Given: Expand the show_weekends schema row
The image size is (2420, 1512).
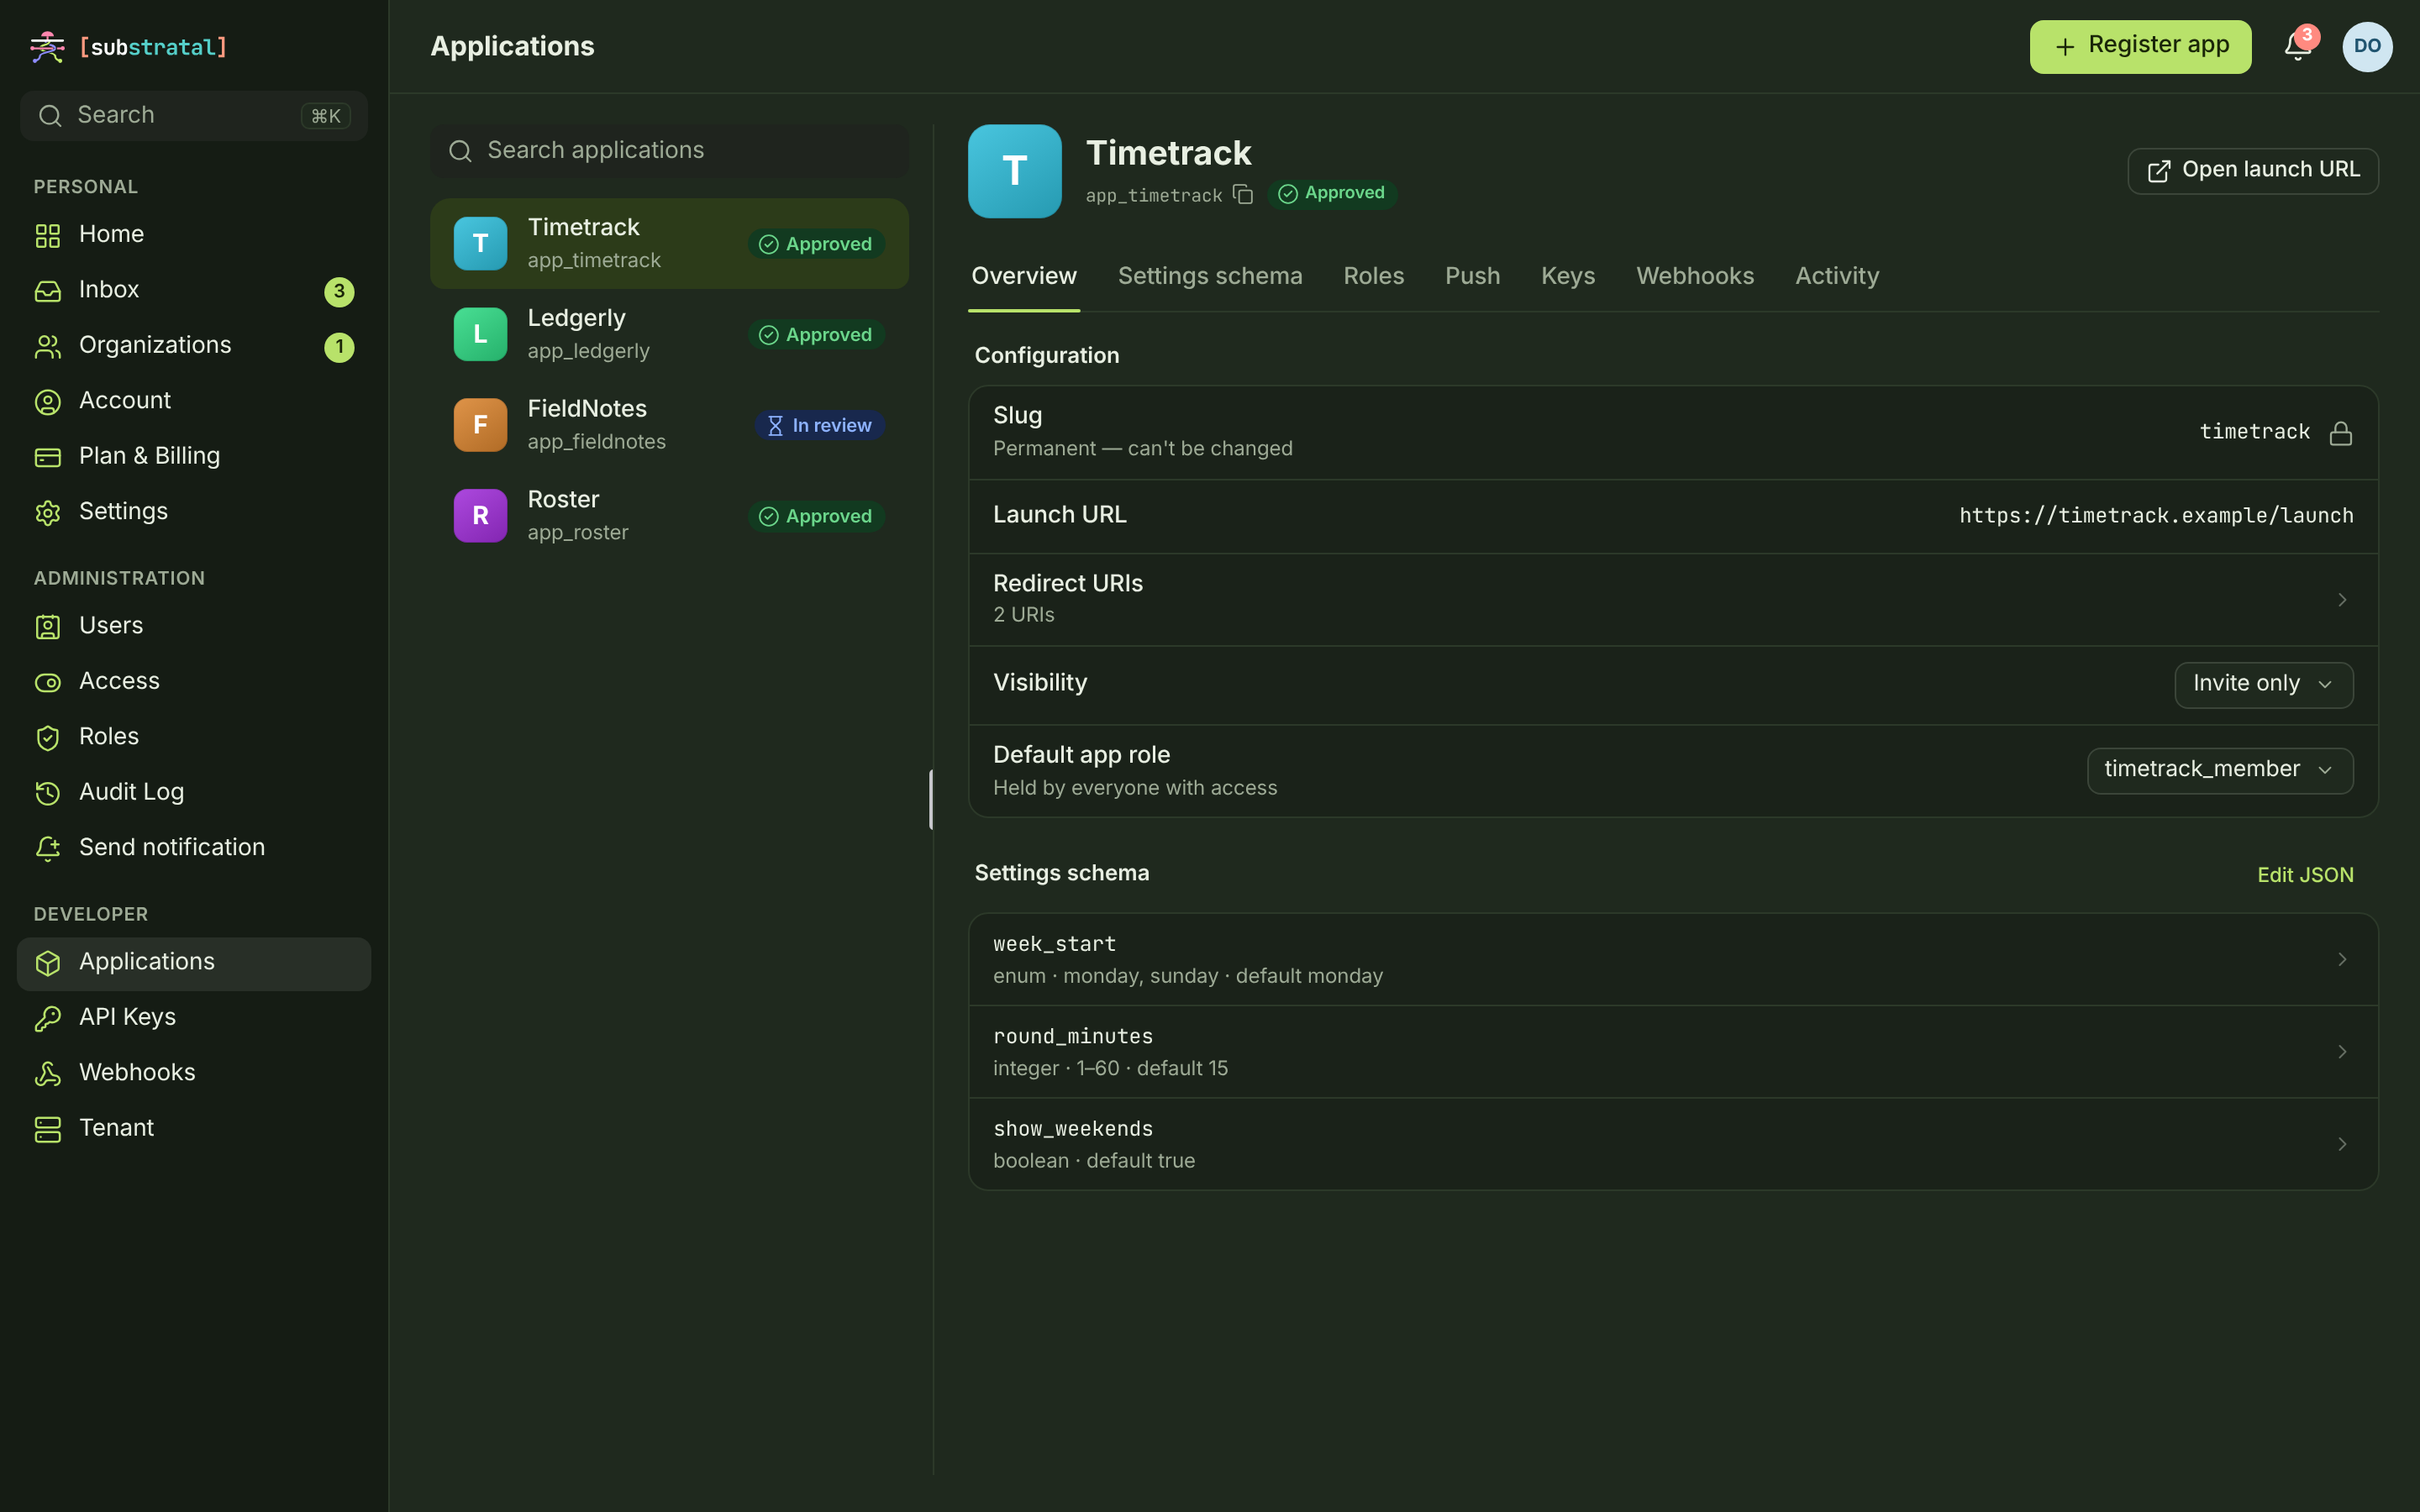Looking at the screenshot, I should (1673, 1144).
